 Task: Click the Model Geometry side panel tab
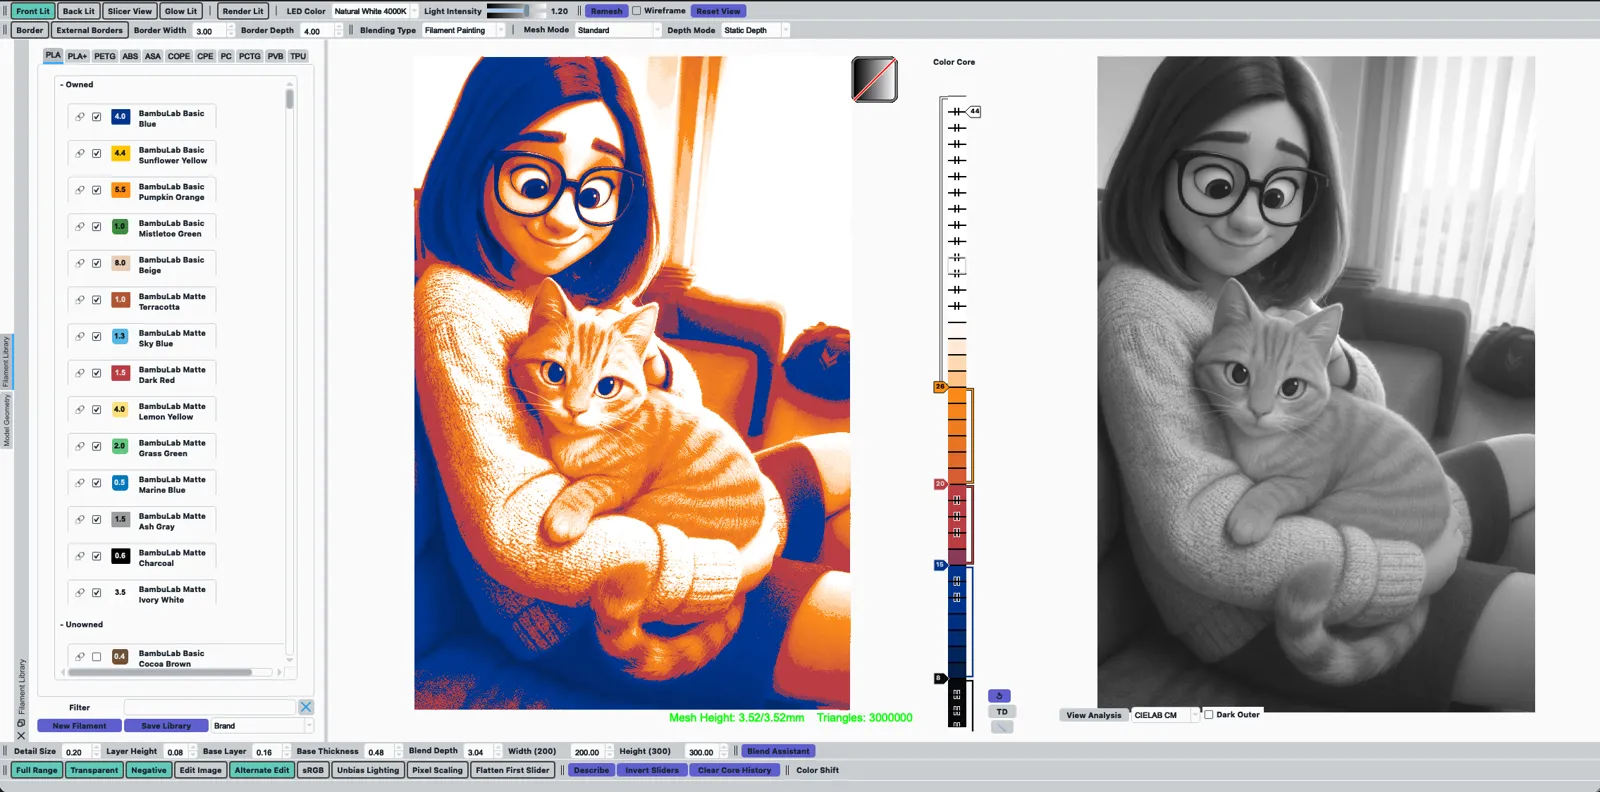coord(6,420)
